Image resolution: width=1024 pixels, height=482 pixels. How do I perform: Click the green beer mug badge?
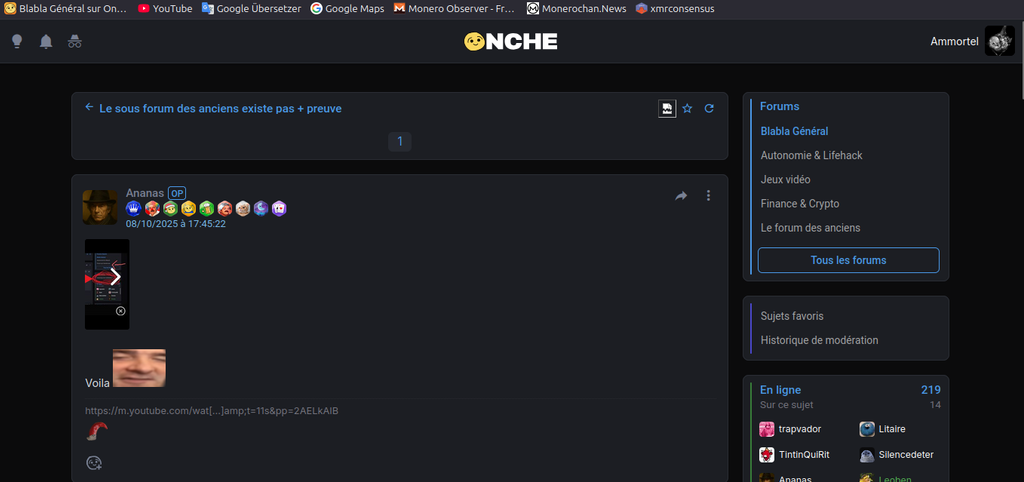coord(206,208)
